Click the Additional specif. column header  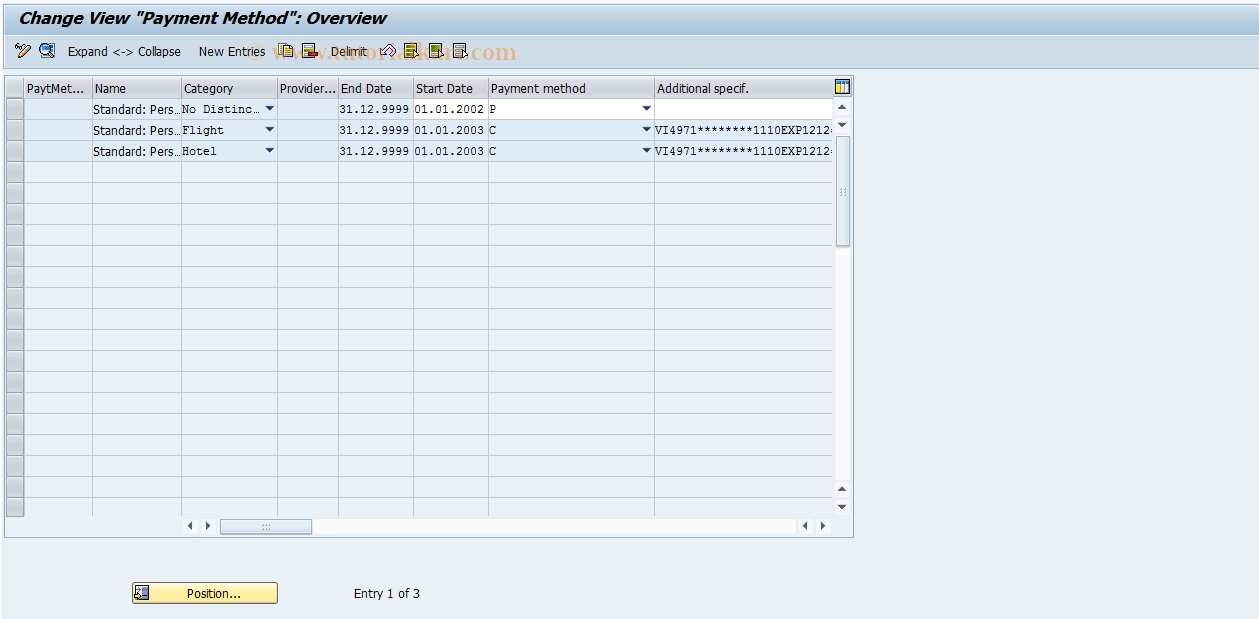[743, 88]
